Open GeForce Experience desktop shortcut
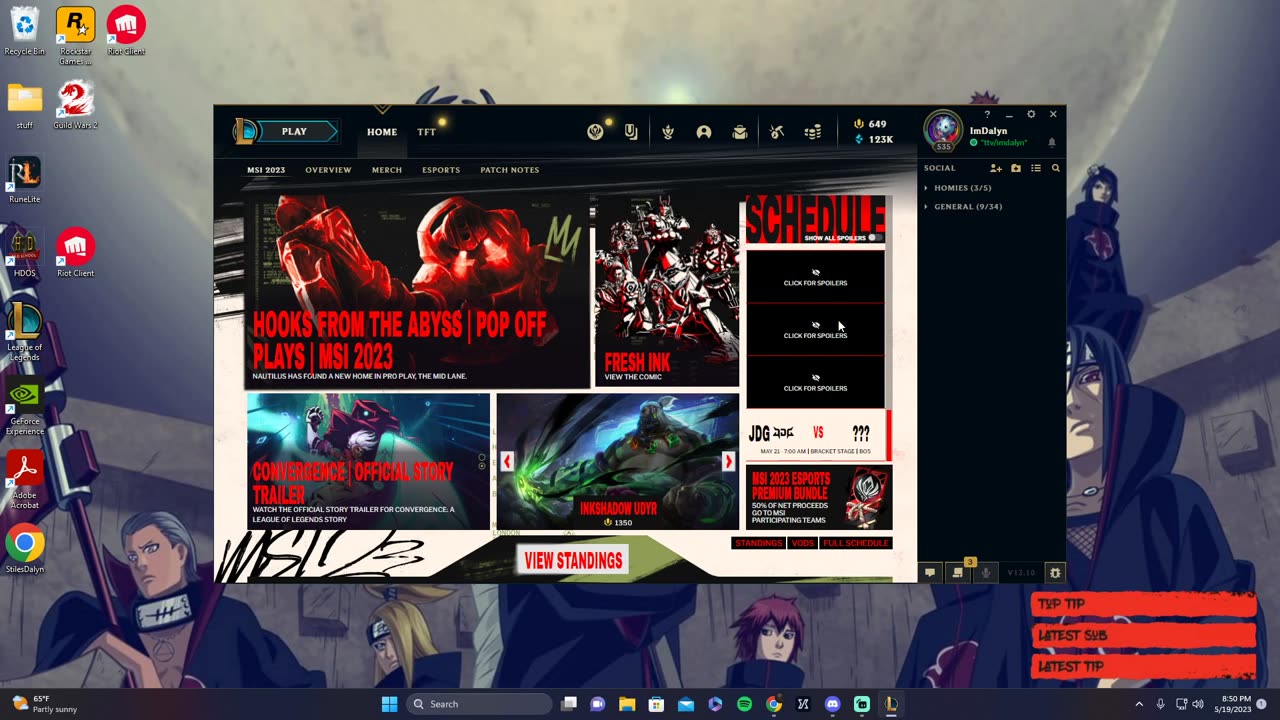The width and height of the screenshot is (1280, 720). coord(25,406)
